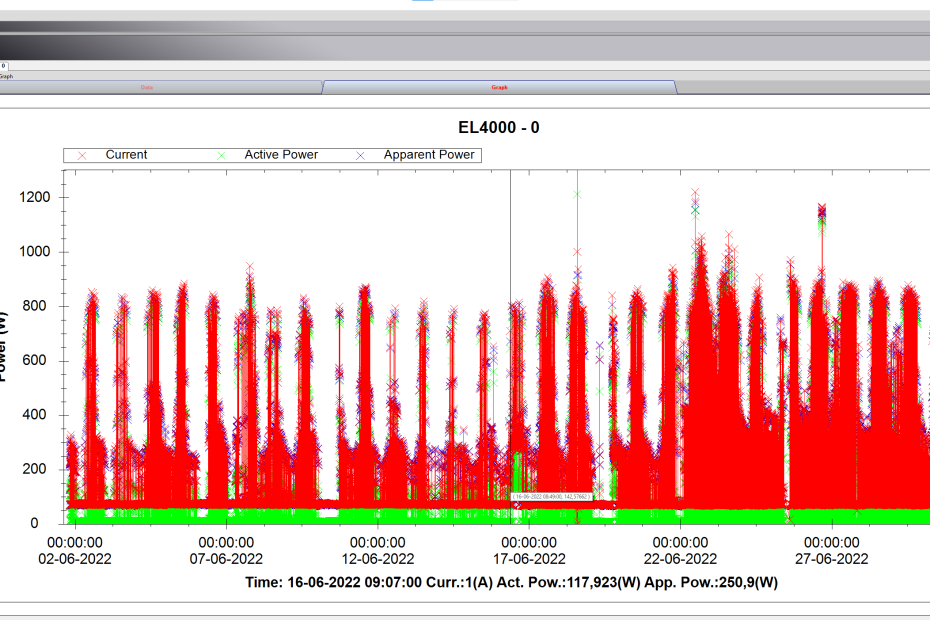Switch to the Data tab
Image resolution: width=930 pixels, height=620 pixels.
[147, 88]
